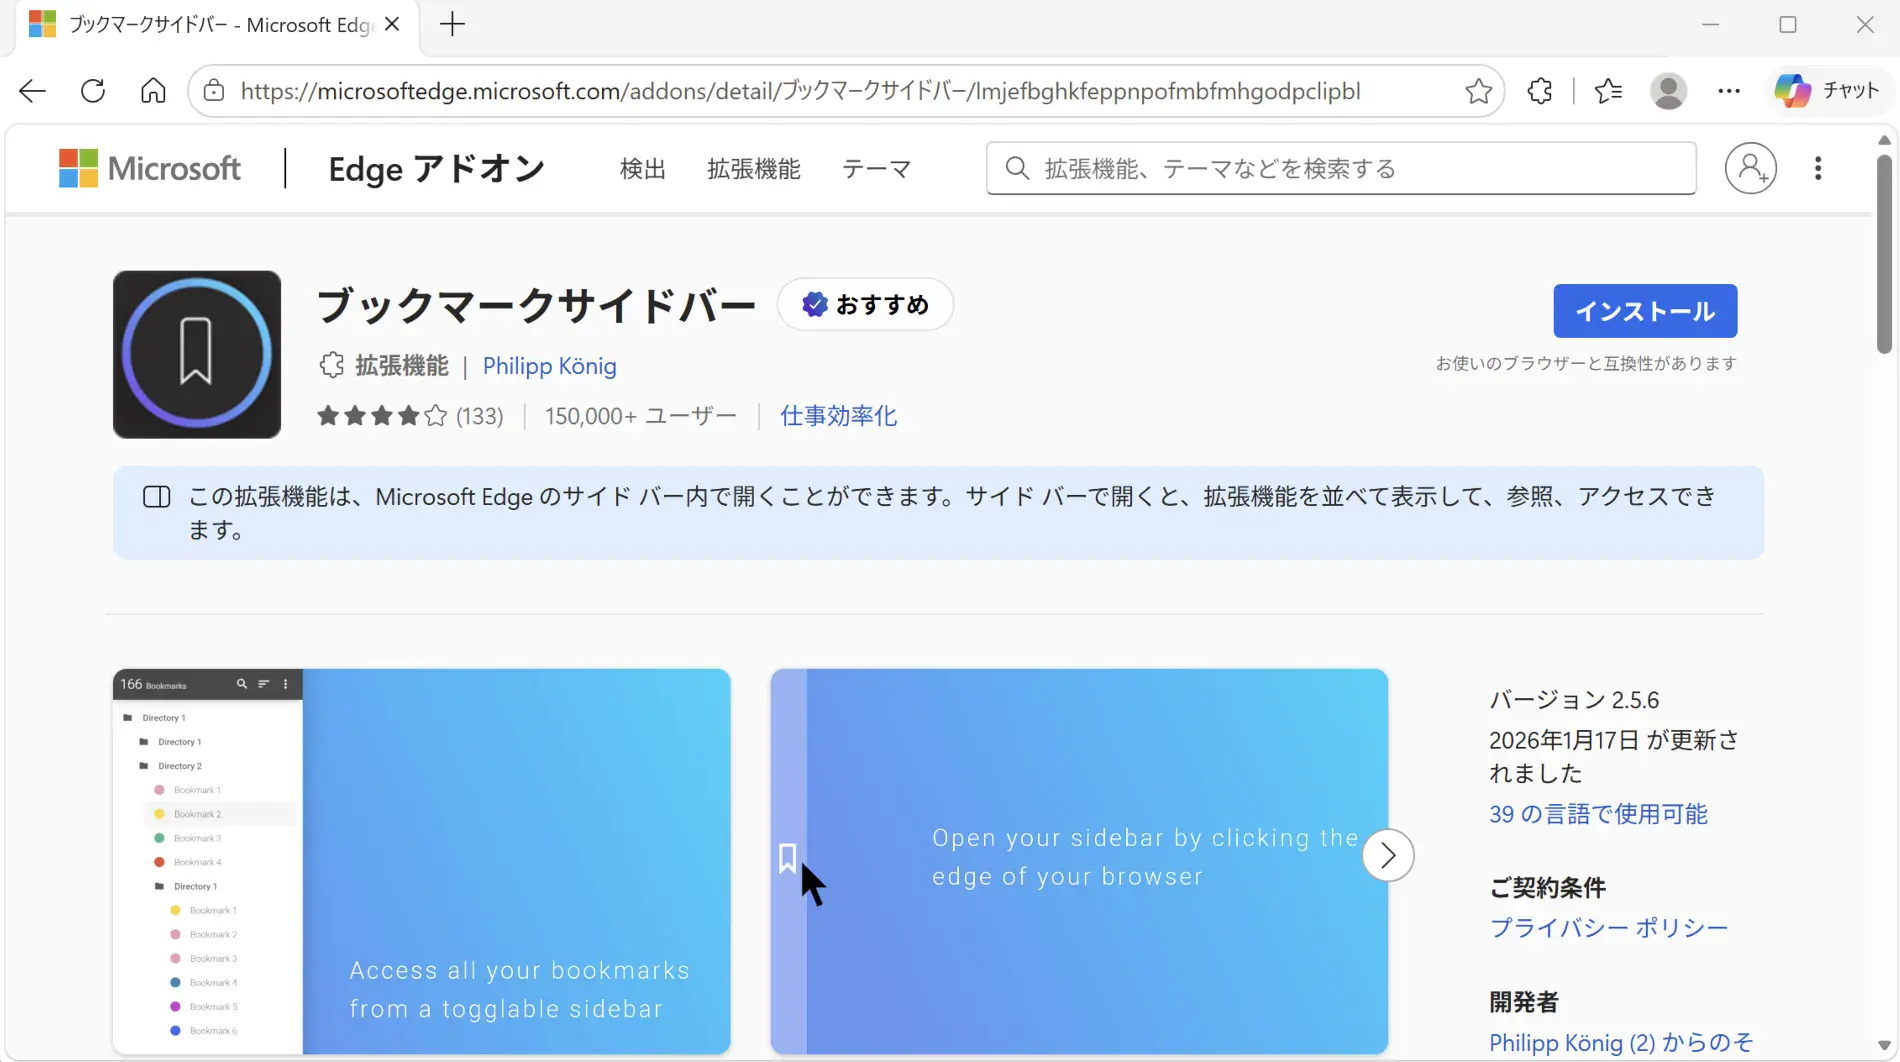Click the ブックマークサイドバー extension title
This screenshot has height=1062, width=1900.
click(x=536, y=305)
